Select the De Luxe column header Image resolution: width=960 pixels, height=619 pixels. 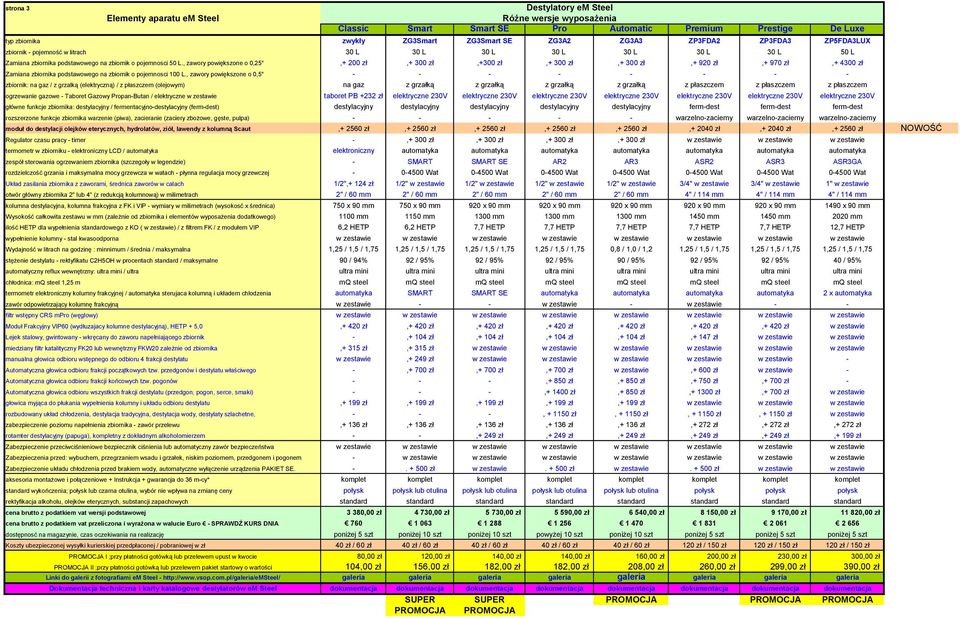(847, 29)
